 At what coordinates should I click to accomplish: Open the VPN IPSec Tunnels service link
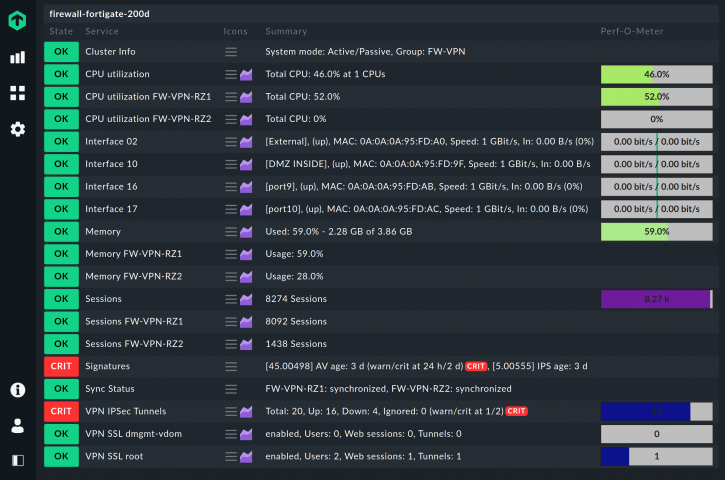tap(125, 411)
